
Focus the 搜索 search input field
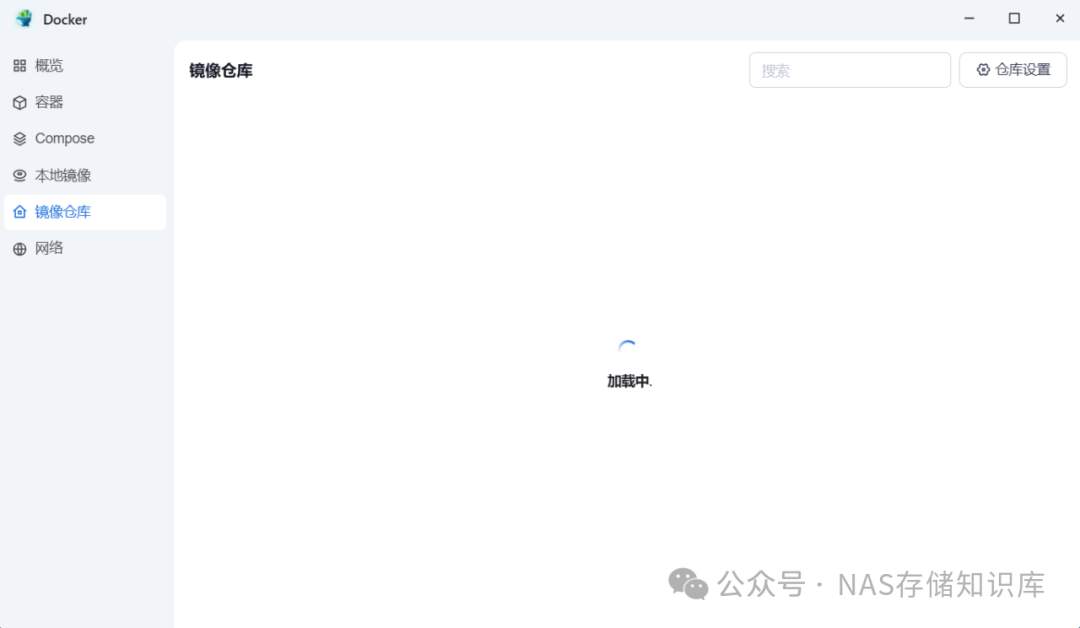[849, 70]
